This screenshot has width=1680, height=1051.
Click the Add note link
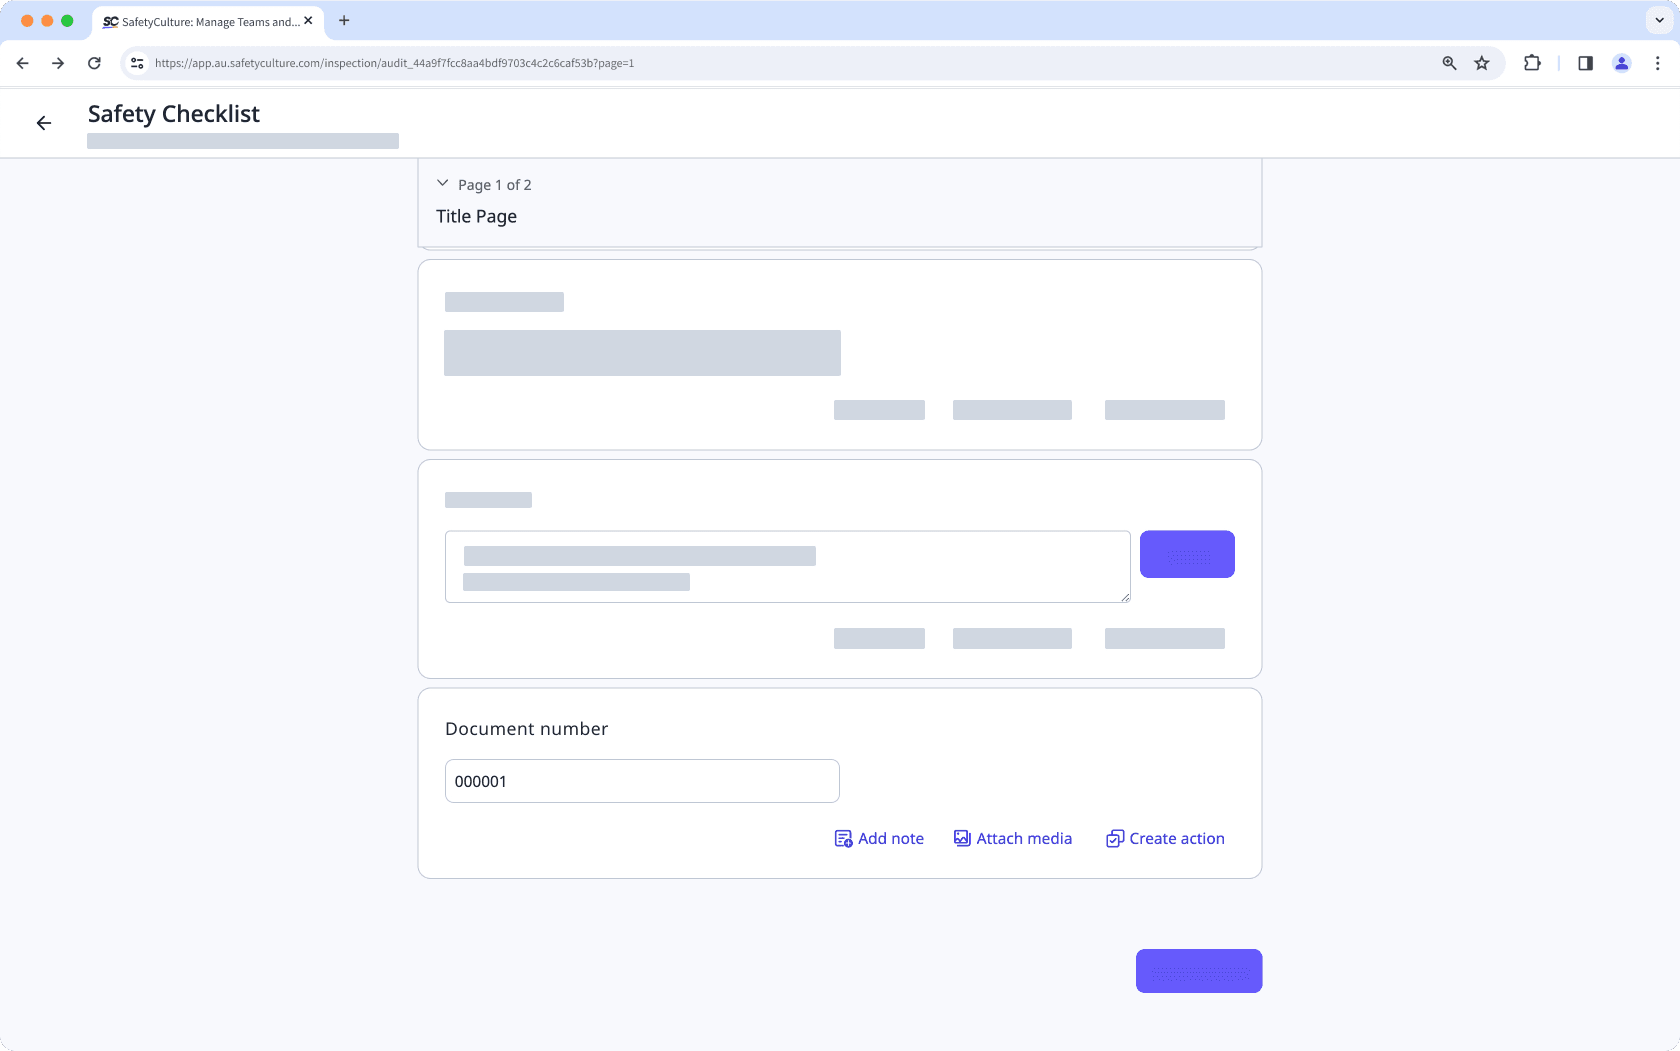890,839
